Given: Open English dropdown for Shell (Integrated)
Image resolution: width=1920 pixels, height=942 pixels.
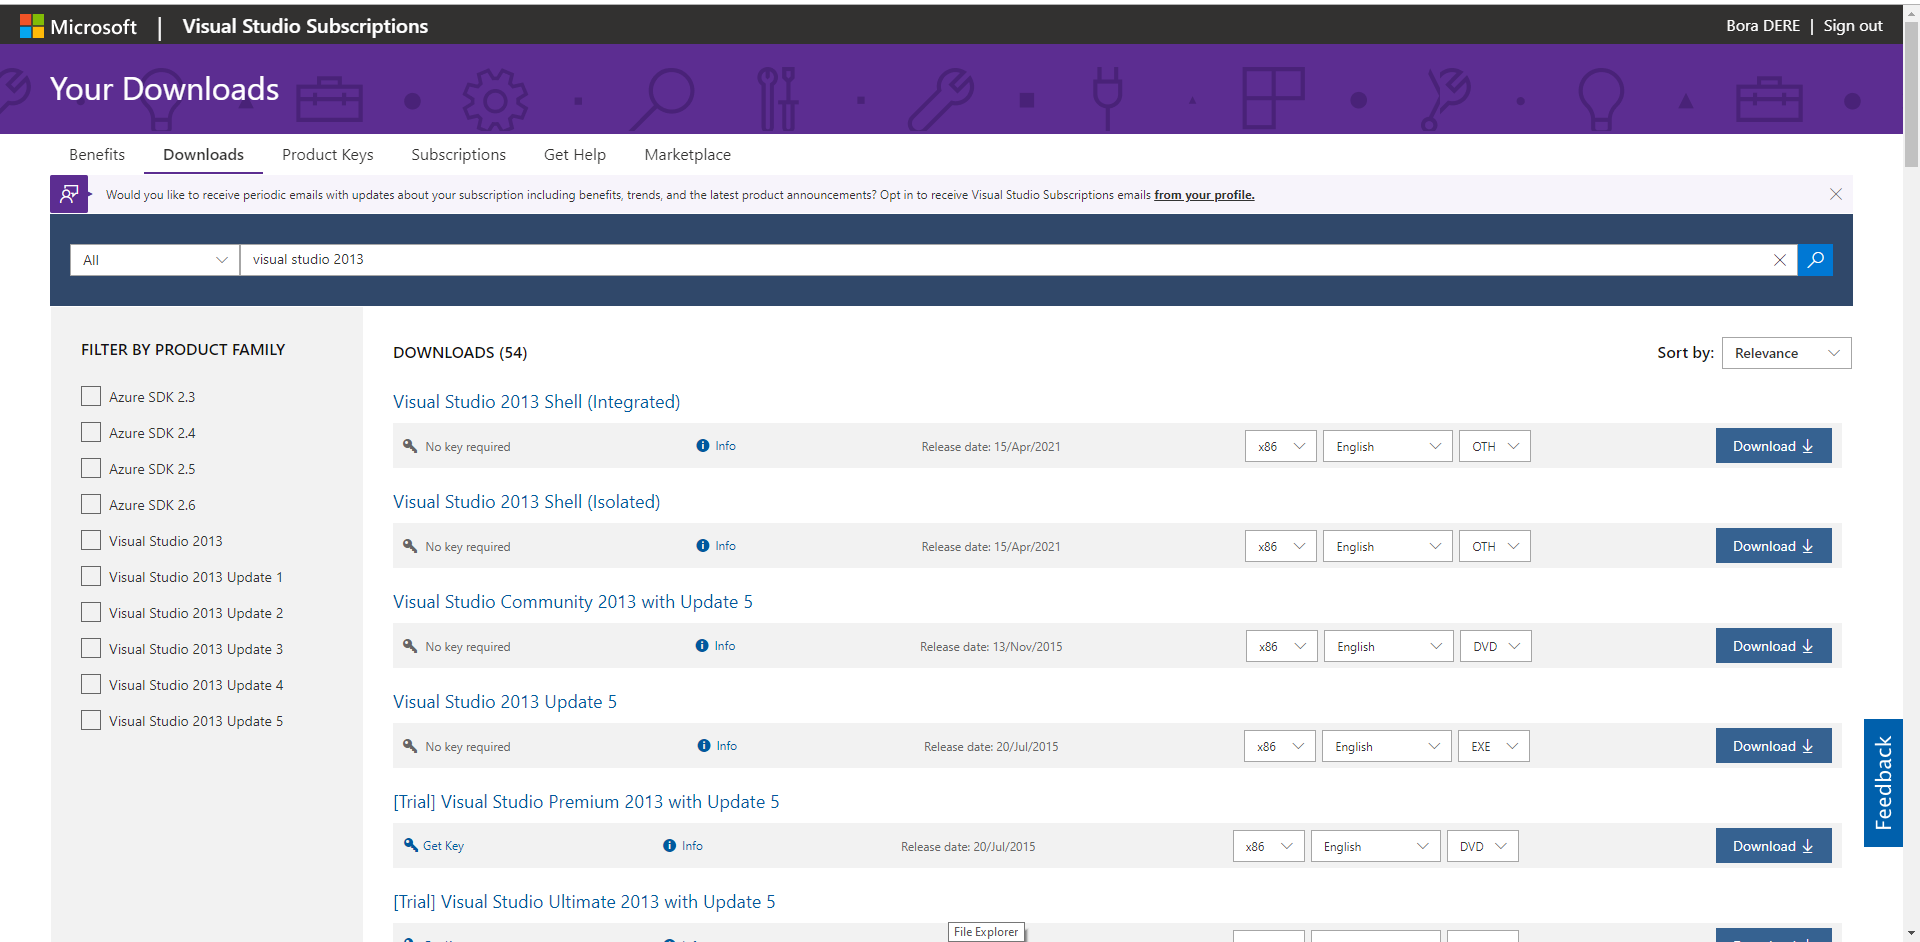Looking at the screenshot, I should click(1388, 446).
